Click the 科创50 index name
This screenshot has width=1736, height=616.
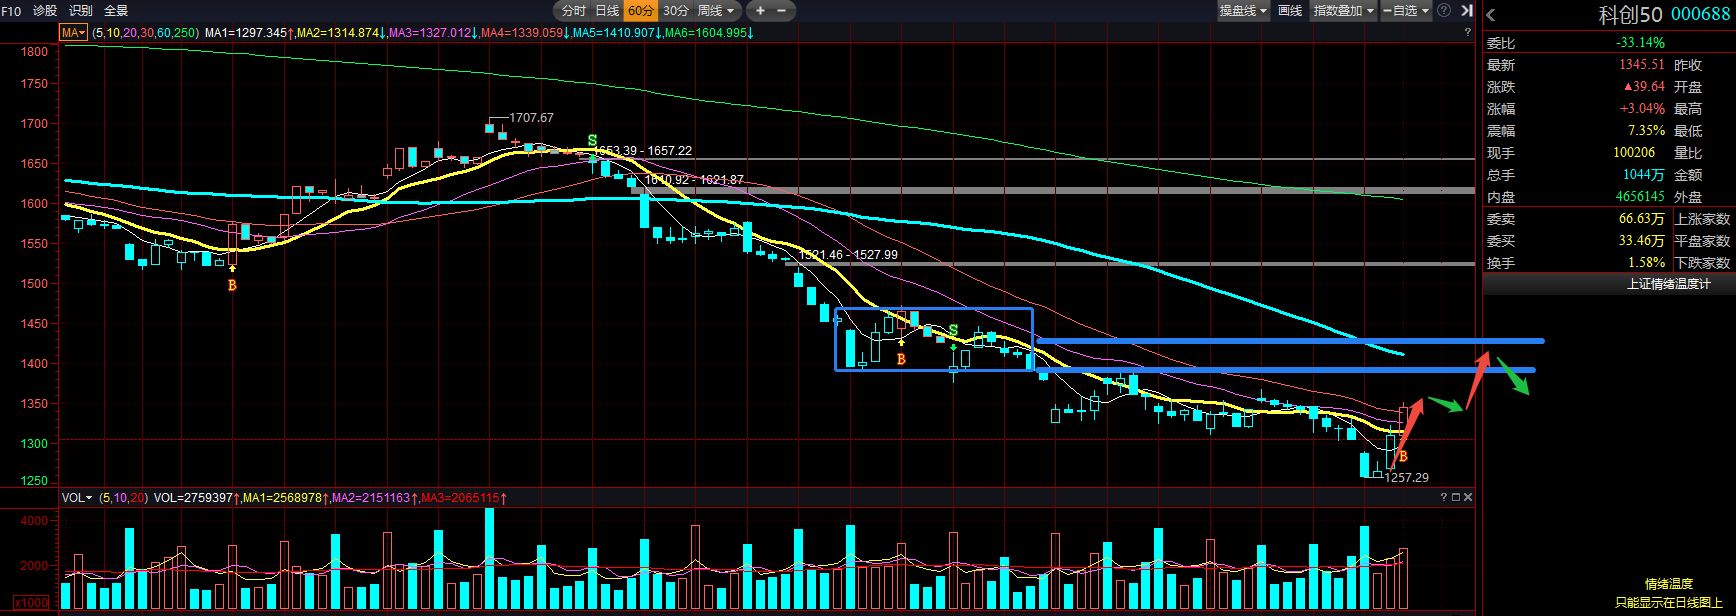pos(1630,15)
